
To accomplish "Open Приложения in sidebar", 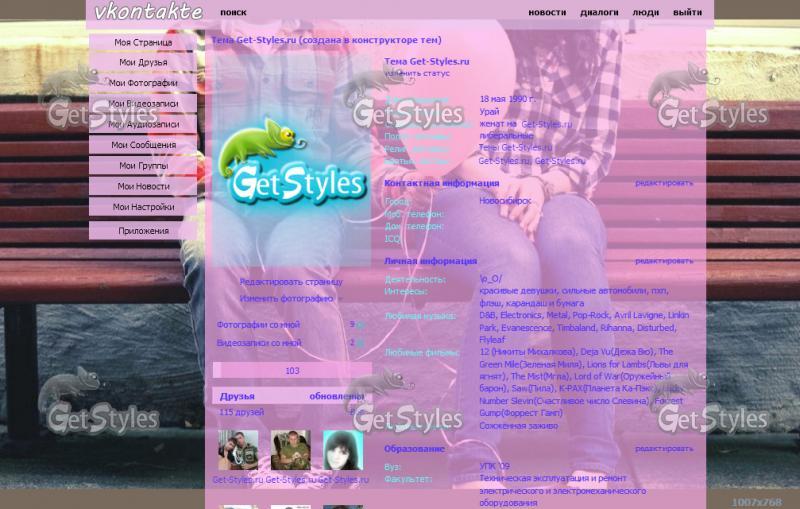I will pyautogui.click(x=143, y=231).
